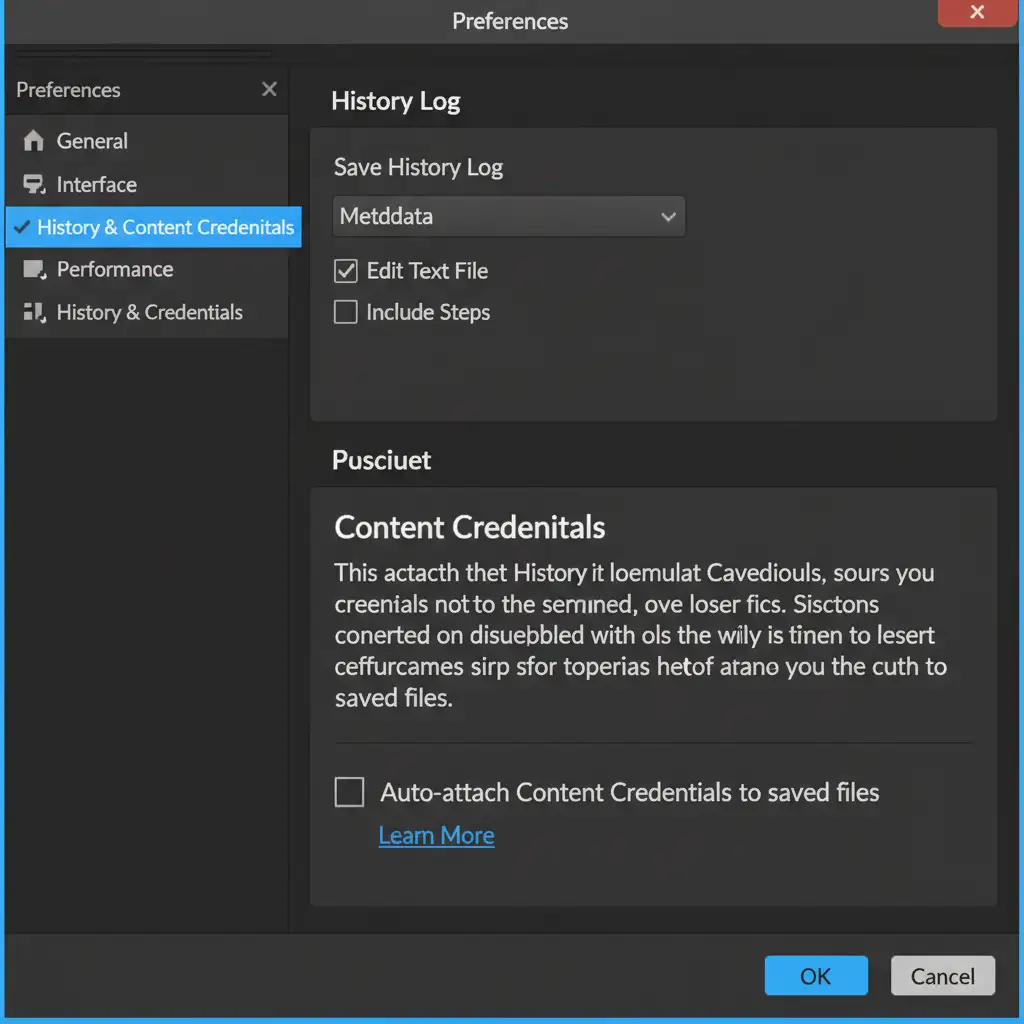1024x1024 pixels.
Task: Click the Cancel button
Action: (942, 976)
